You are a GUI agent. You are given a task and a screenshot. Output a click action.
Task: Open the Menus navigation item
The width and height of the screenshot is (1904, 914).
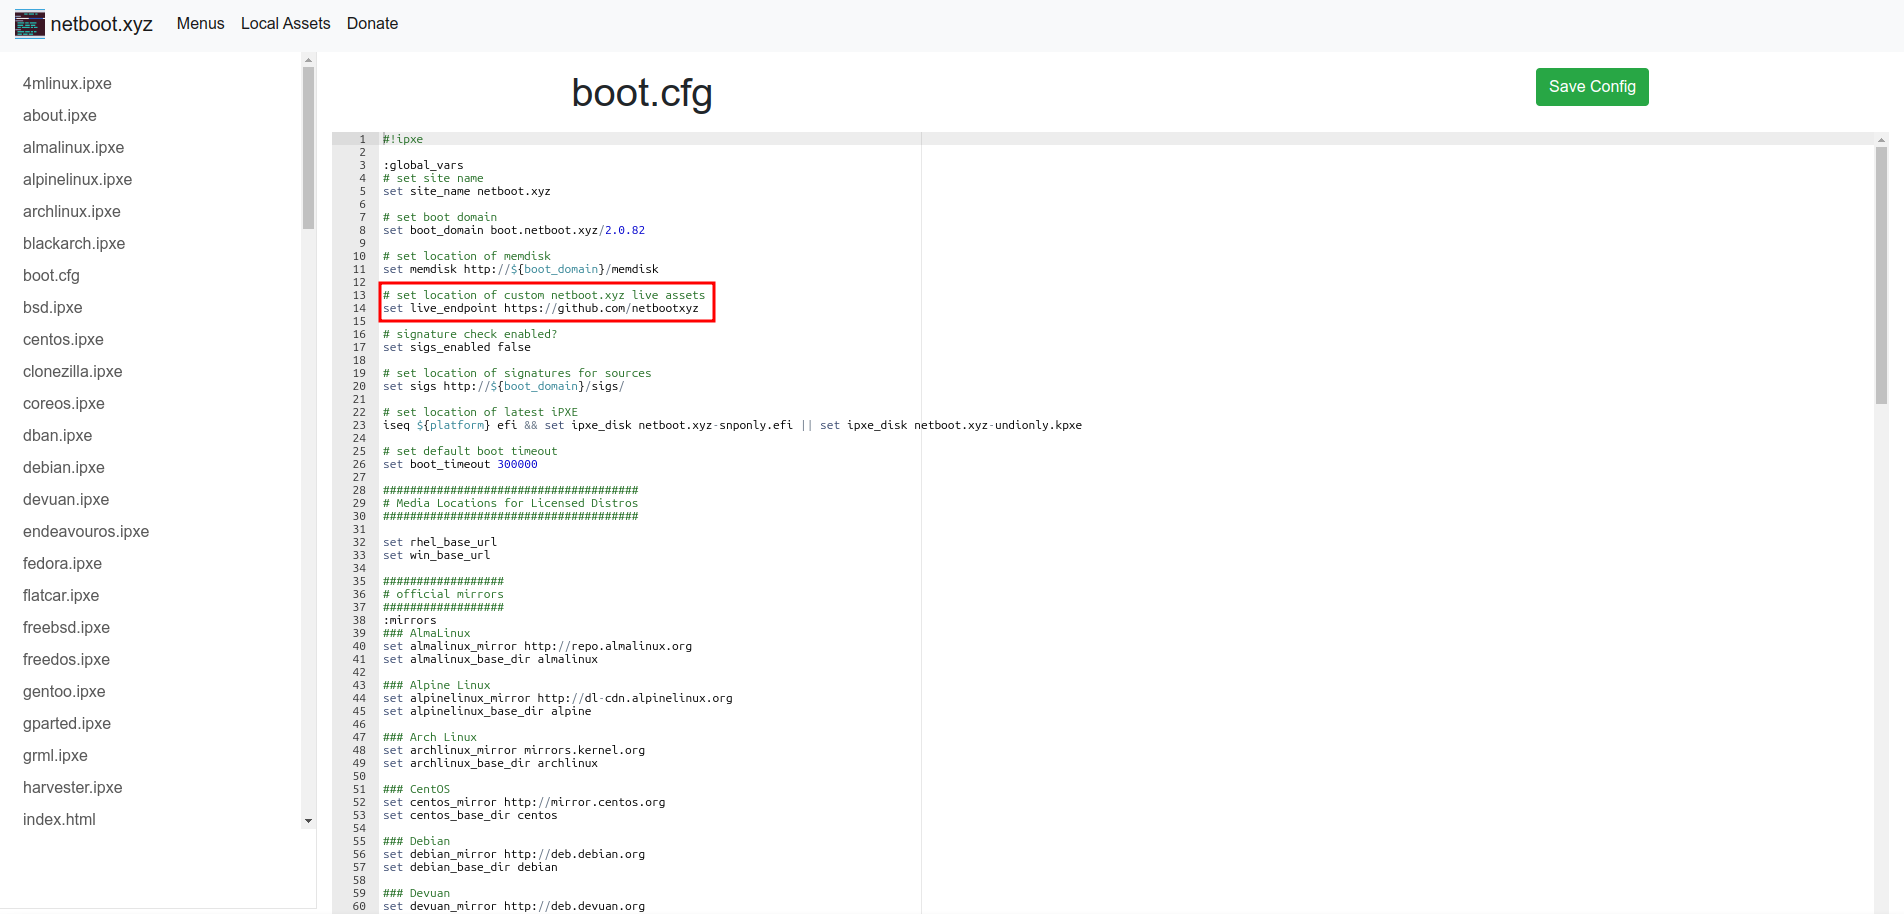click(x=200, y=23)
